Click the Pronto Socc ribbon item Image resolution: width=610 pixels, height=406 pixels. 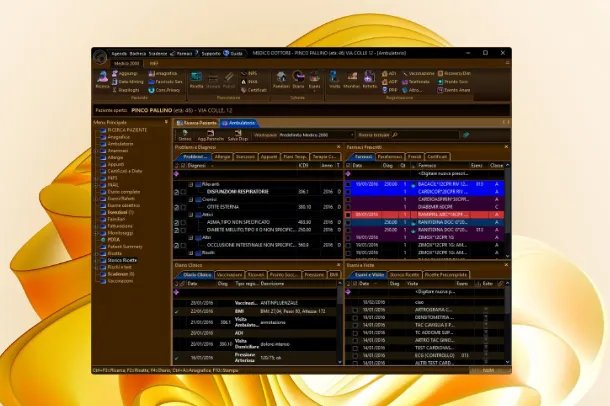pyautogui.click(x=453, y=82)
